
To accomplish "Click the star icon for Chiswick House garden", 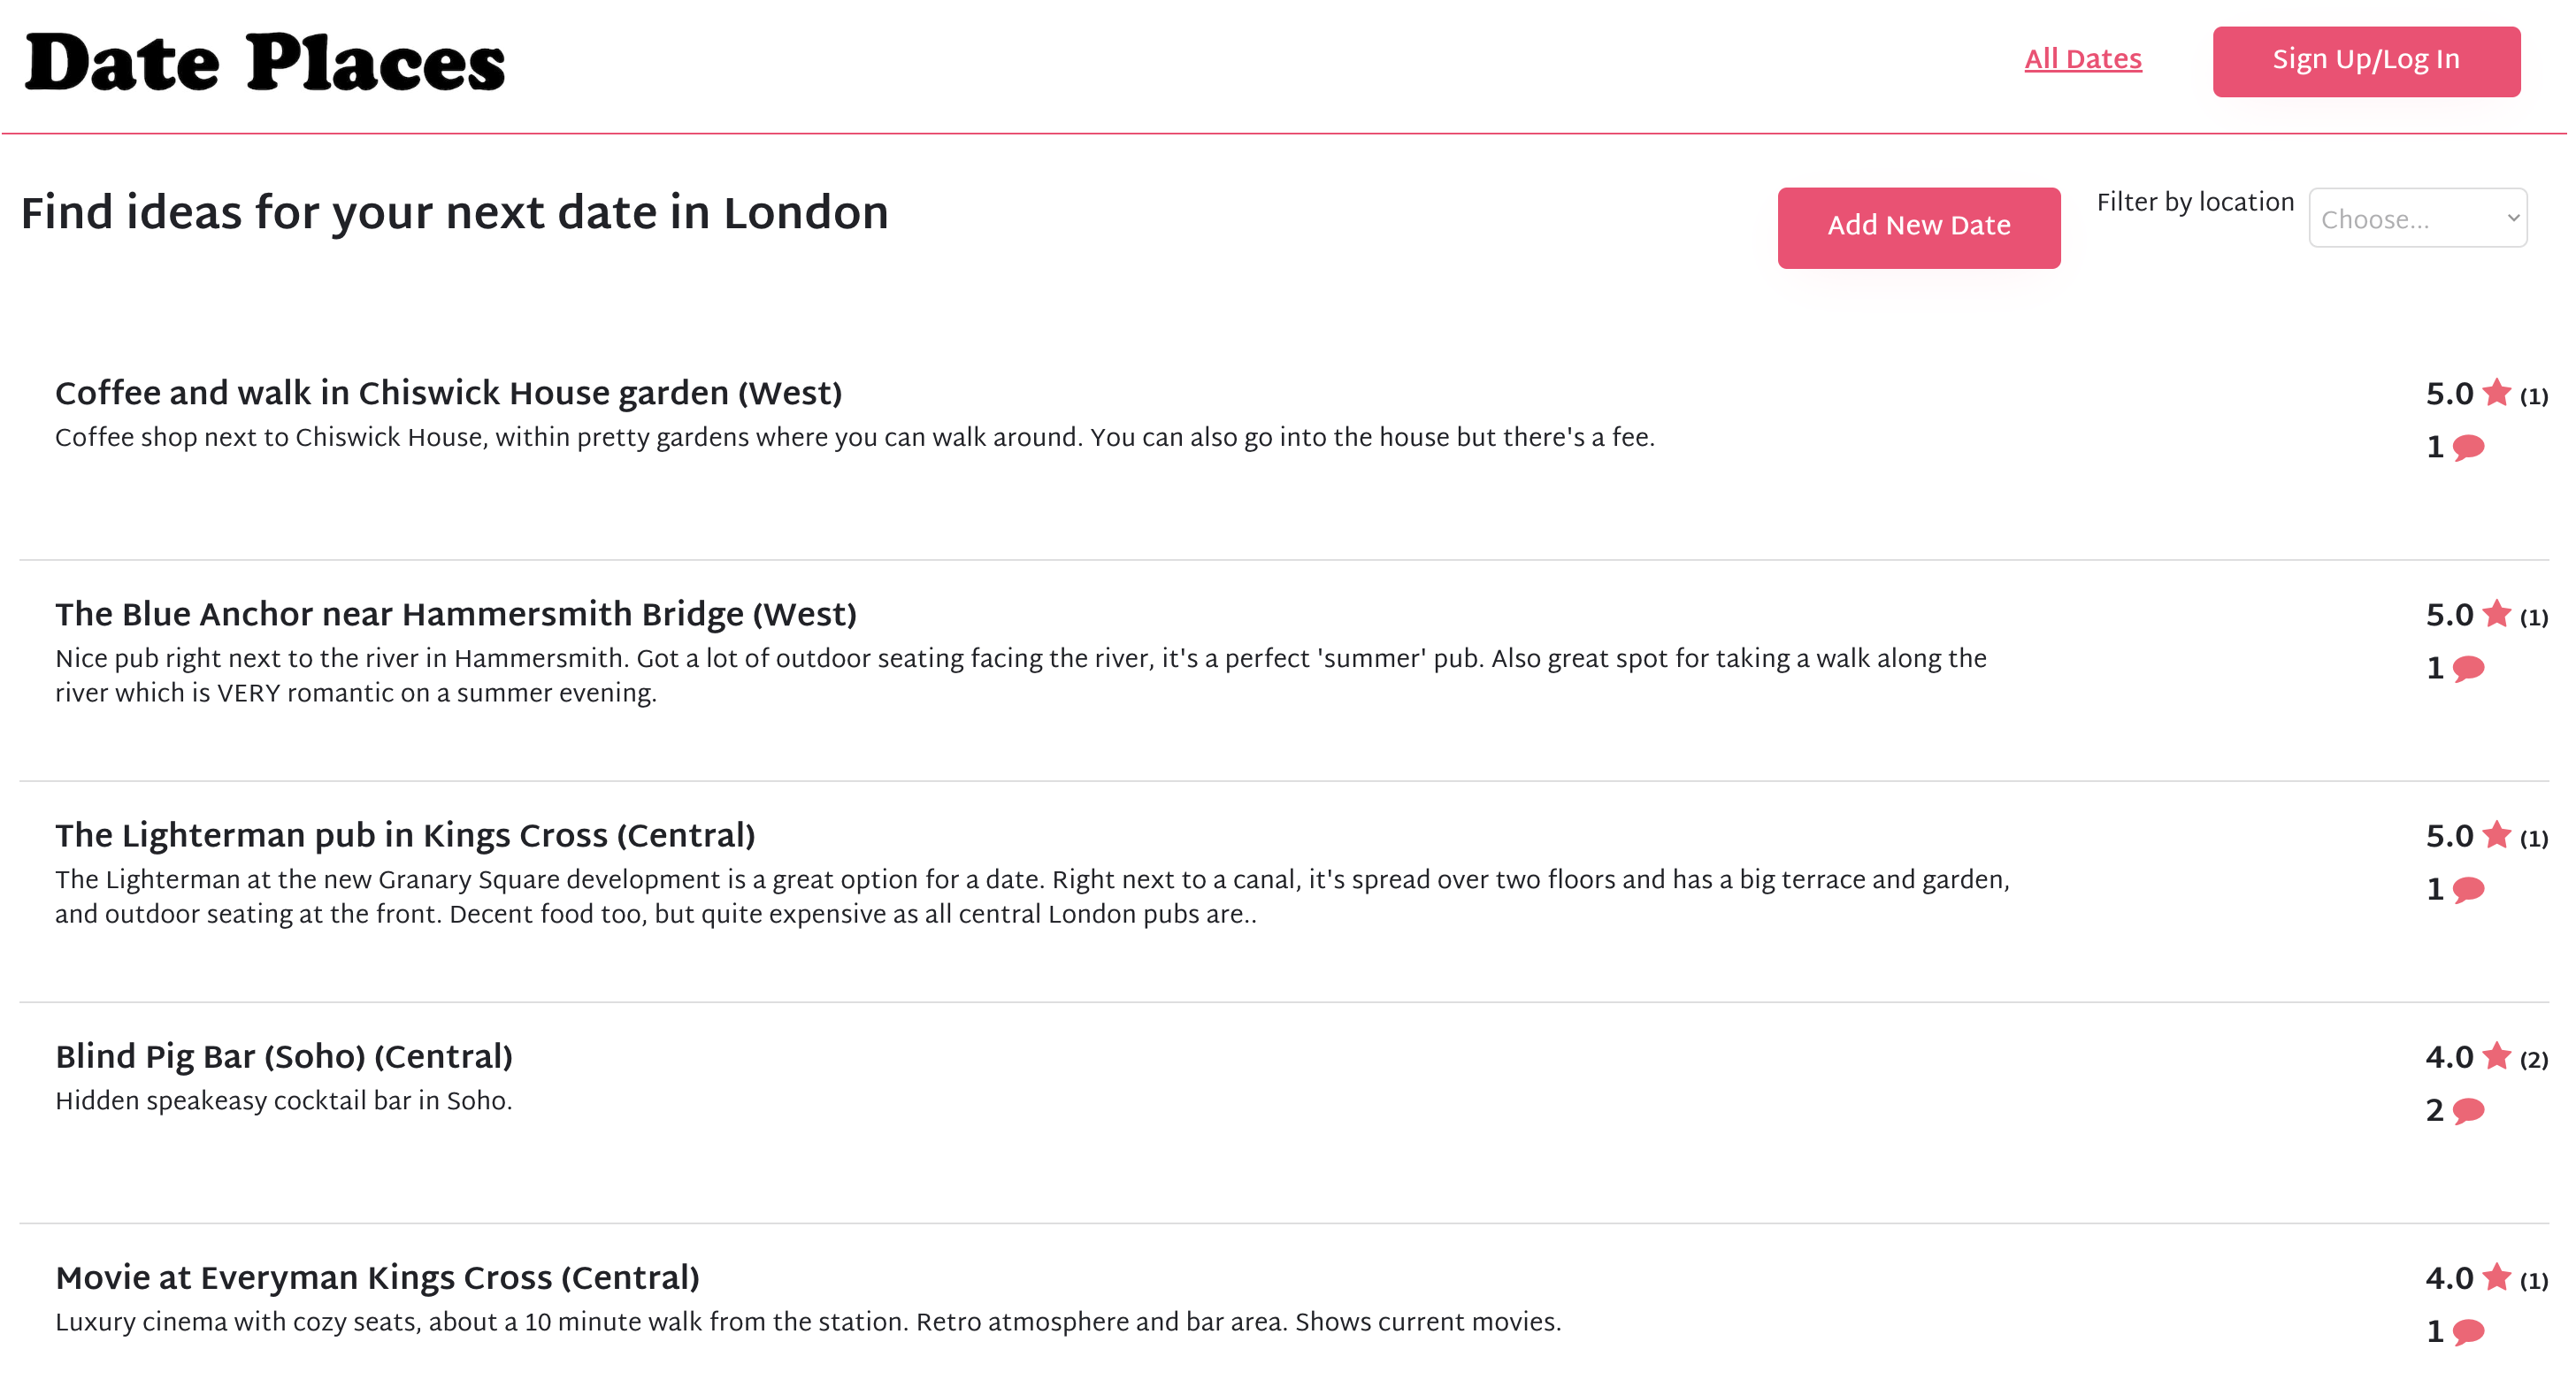I will [x=2497, y=392].
